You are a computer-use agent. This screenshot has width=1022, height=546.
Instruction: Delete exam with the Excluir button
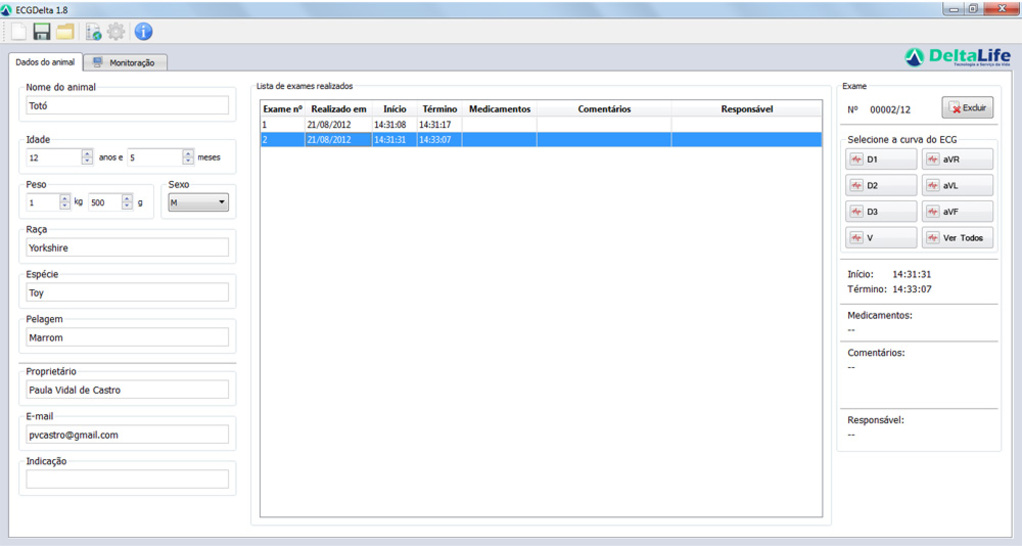[967, 108]
